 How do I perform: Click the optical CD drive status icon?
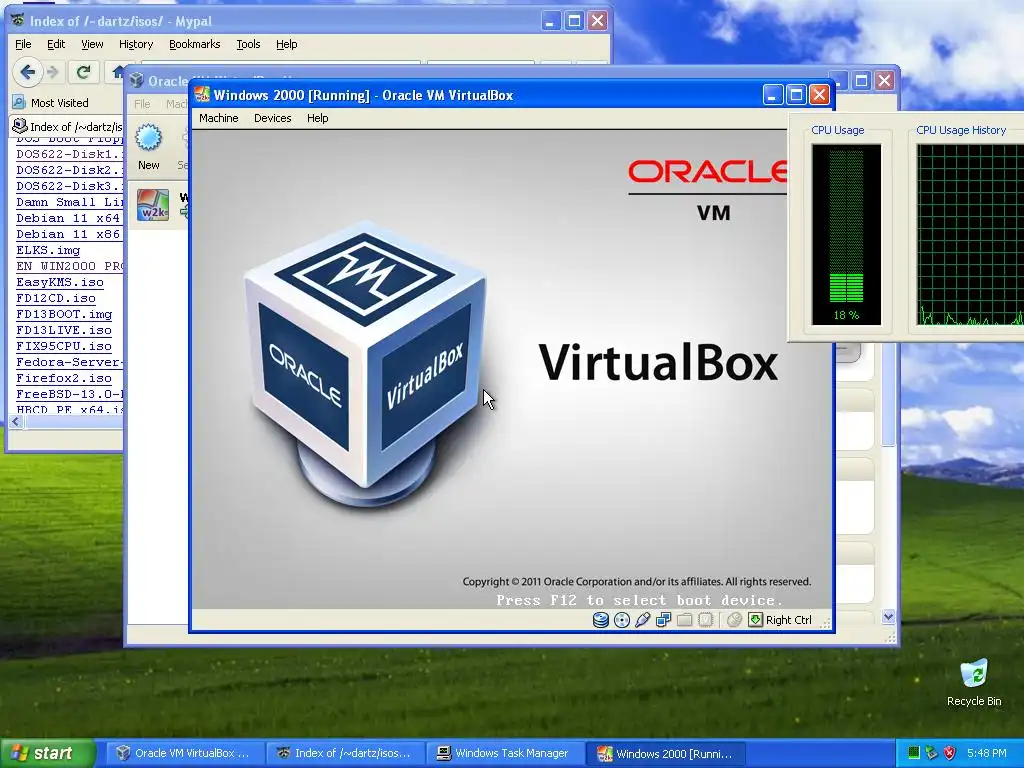click(622, 620)
